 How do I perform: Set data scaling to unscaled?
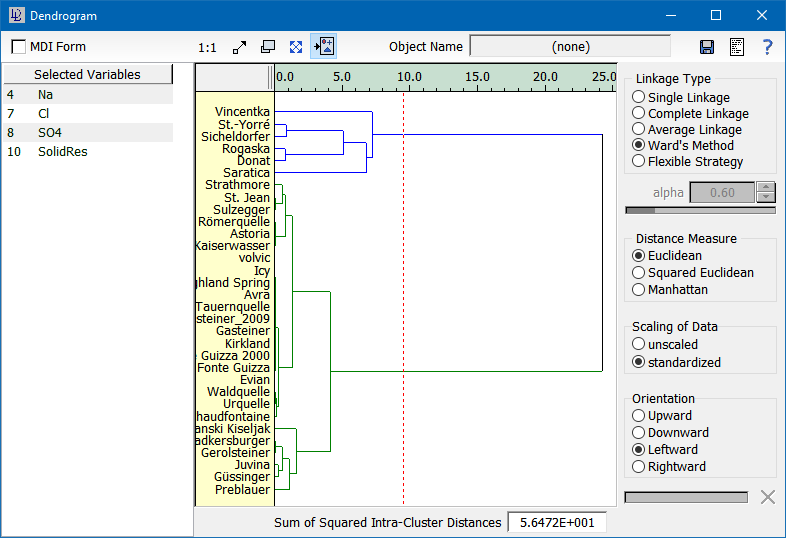coord(639,345)
